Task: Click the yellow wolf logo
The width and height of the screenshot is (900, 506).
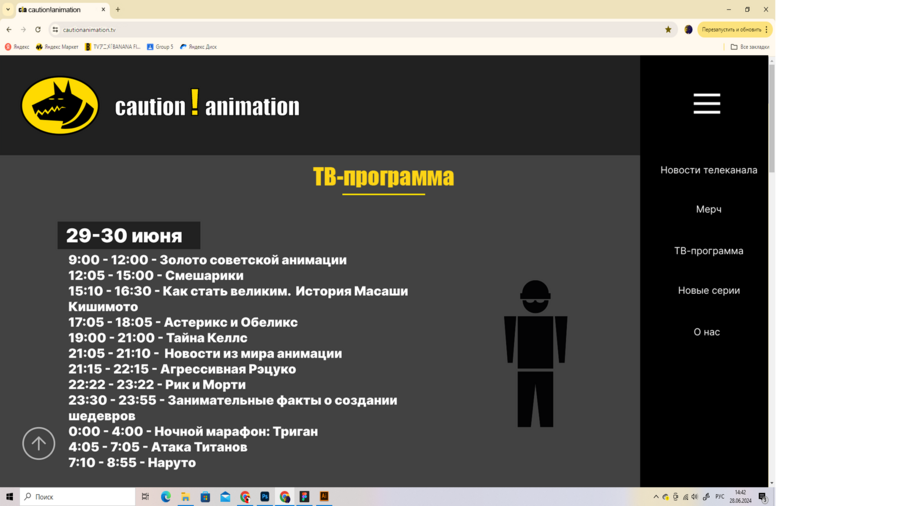Action: pyautogui.click(x=60, y=106)
